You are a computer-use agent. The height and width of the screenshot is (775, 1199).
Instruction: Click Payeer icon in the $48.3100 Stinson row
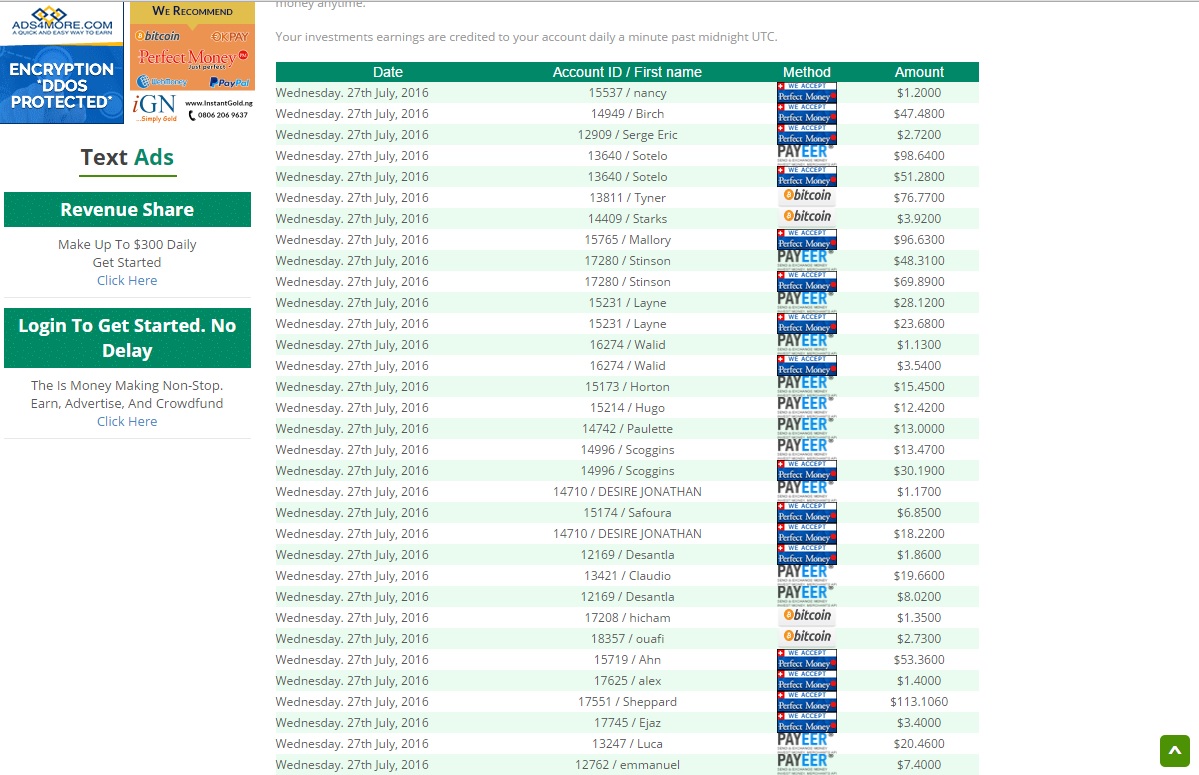pyautogui.click(x=807, y=260)
